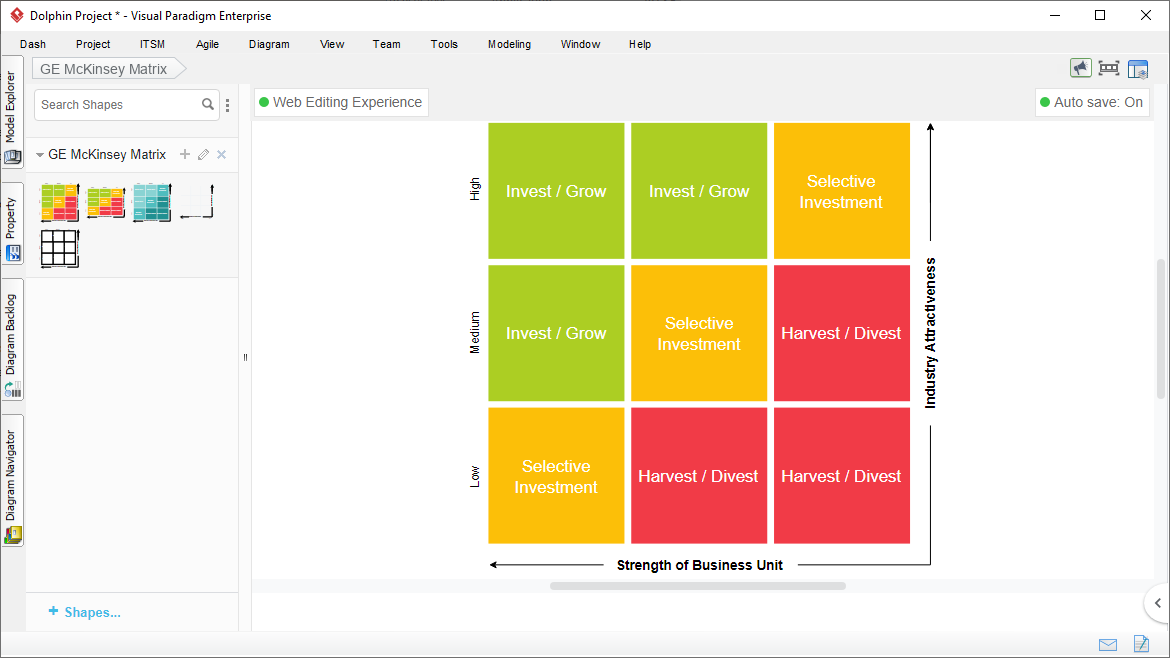Open the Tools menu
Image resolution: width=1170 pixels, height=658 pixels.
(444, 44)
